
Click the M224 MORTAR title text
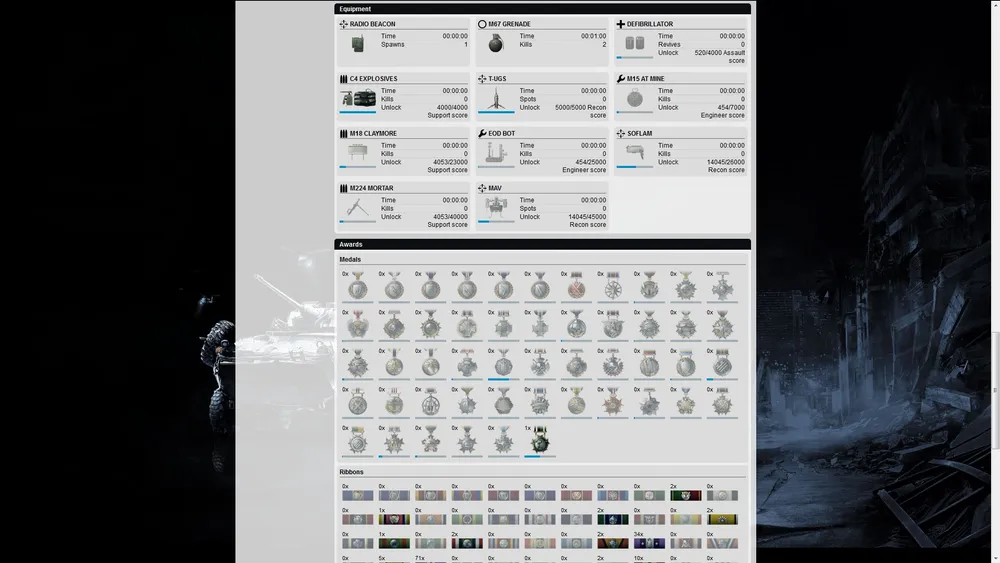tap(371, 188)
